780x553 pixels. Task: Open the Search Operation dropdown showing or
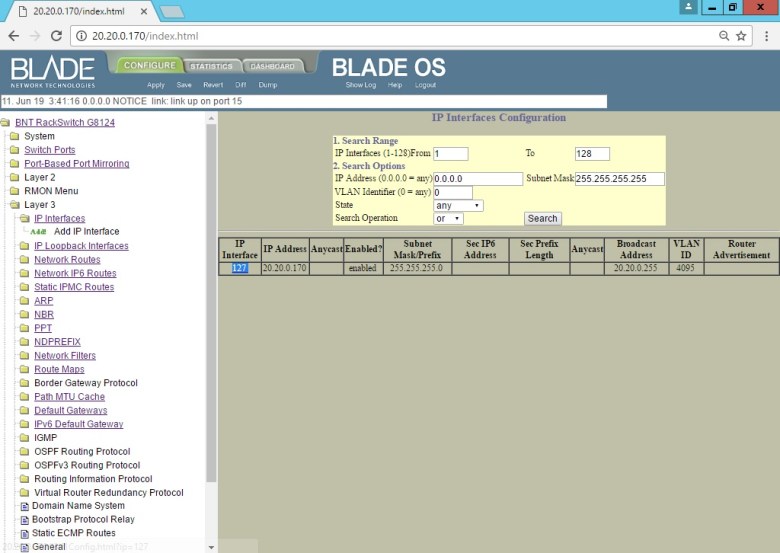click(448, 219)
